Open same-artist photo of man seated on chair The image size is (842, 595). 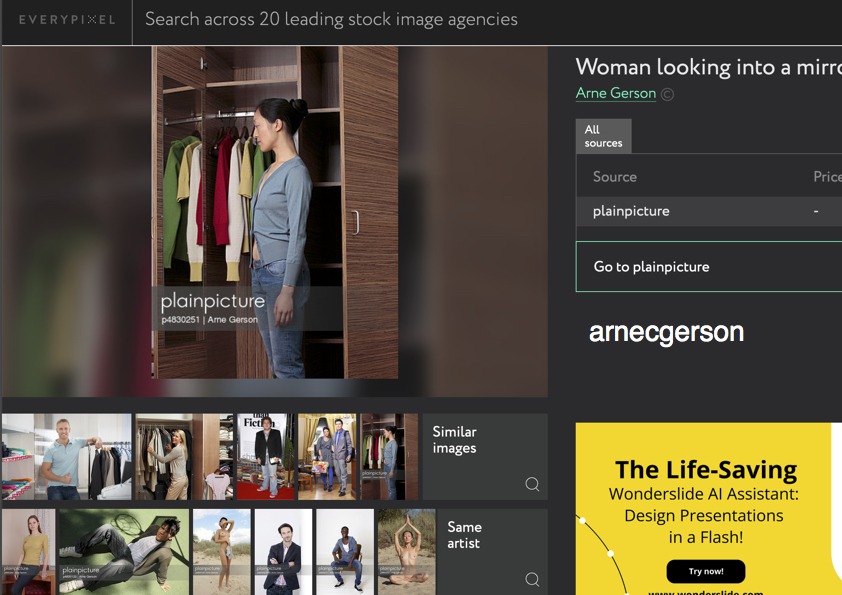345,552
